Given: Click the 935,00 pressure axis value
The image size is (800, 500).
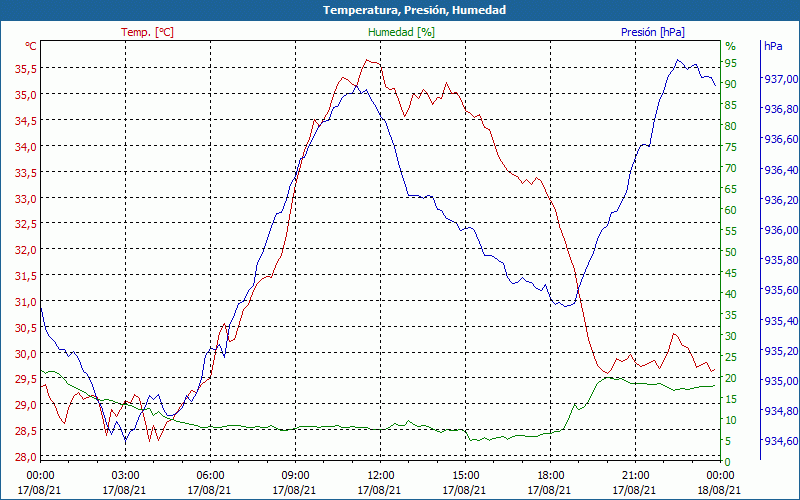Looking at the screenshot, I should (x=781, y=381).
